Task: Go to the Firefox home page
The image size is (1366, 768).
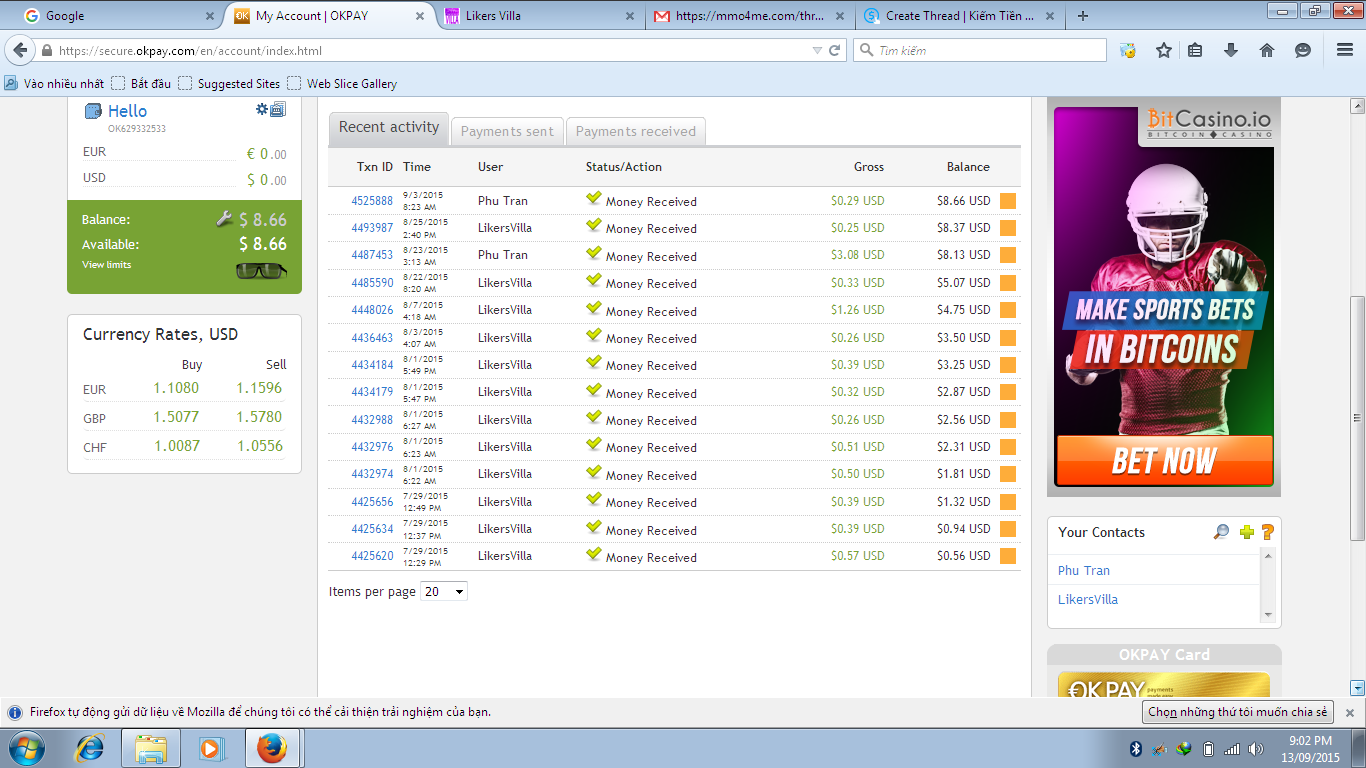Action: point(1267,50)
